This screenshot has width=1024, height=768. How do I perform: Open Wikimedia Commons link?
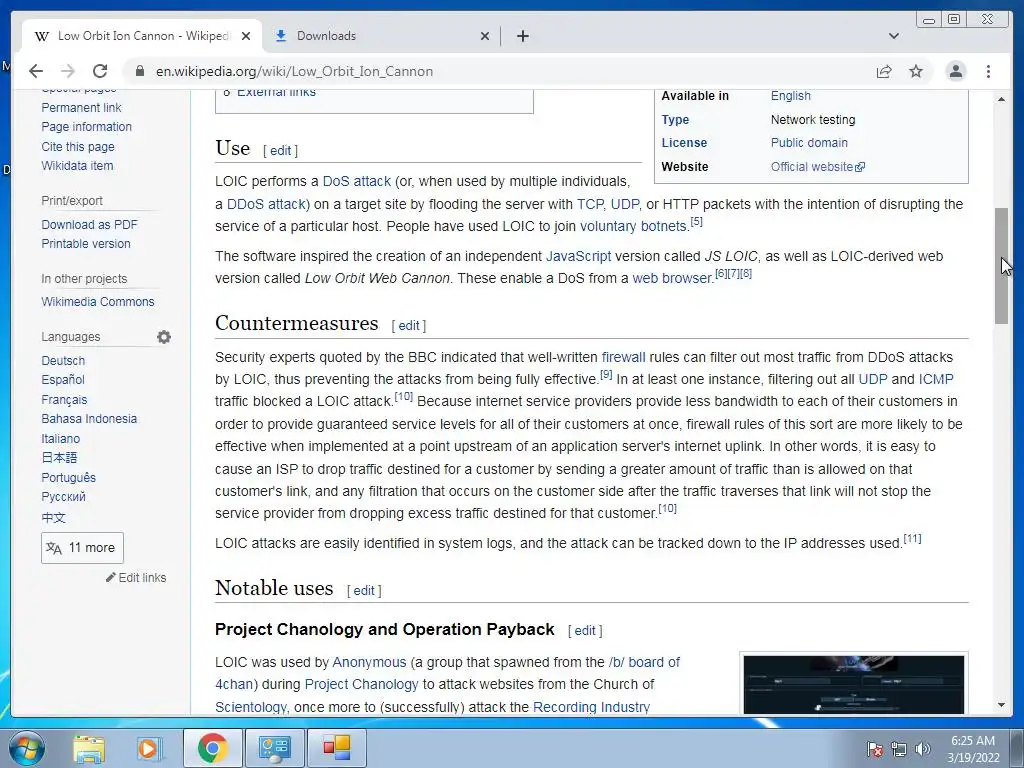(x=98, y=302)
